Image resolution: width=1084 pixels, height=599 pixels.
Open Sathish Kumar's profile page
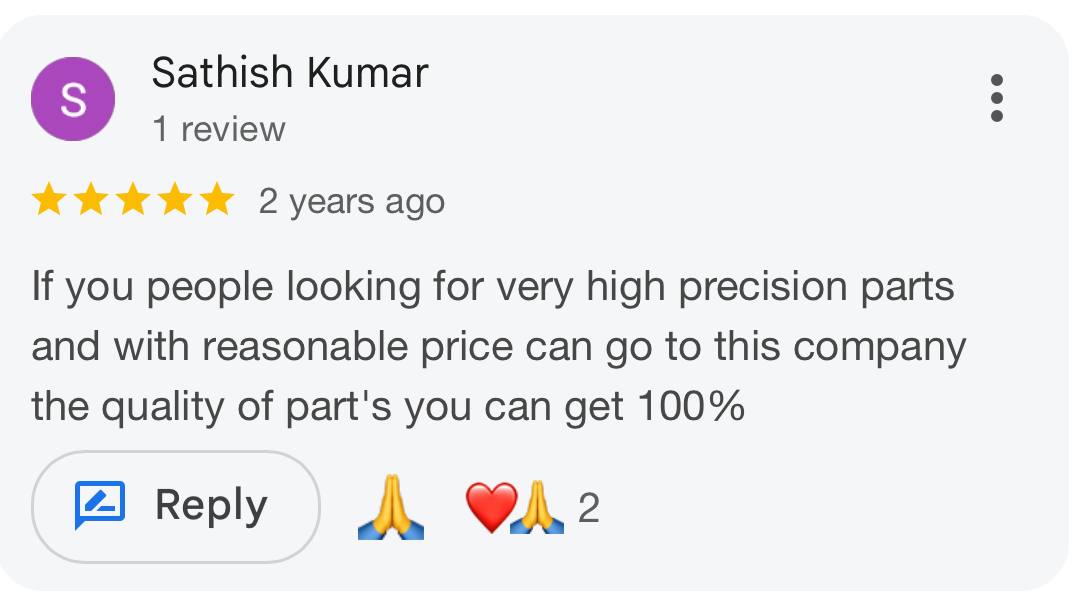click(288, 72)
